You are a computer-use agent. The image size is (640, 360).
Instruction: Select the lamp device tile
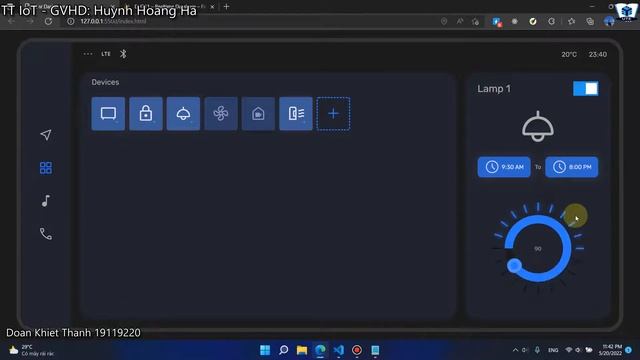click(183, 114)
